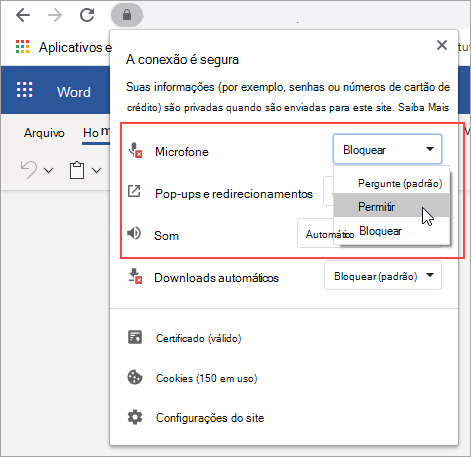Switch to the Home tab in Word
This screenshot has width=471, height=457.
point(96,133)
